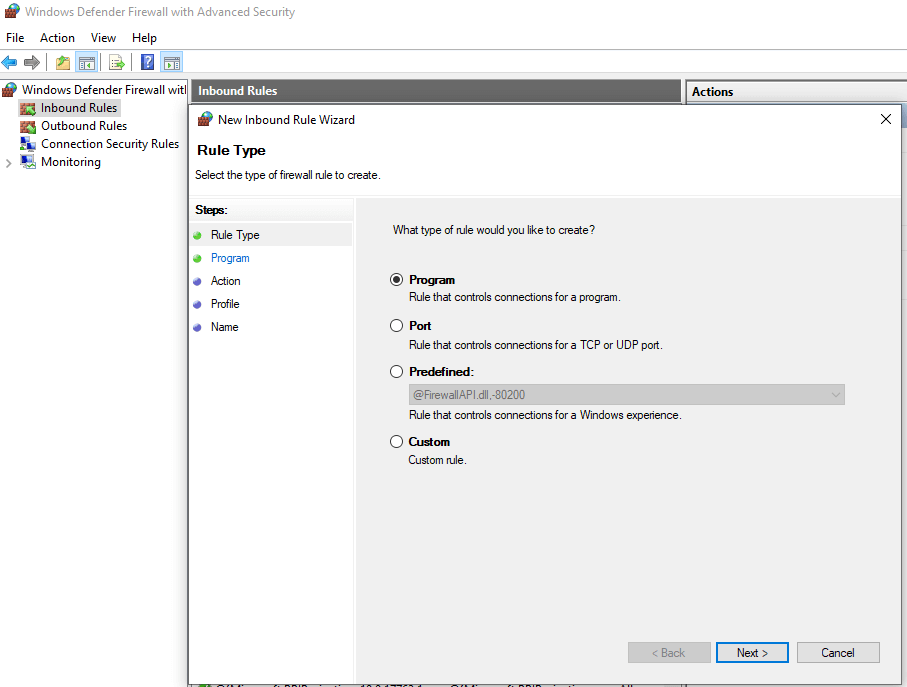Expand the Monitoring tree node

point(6,161)
